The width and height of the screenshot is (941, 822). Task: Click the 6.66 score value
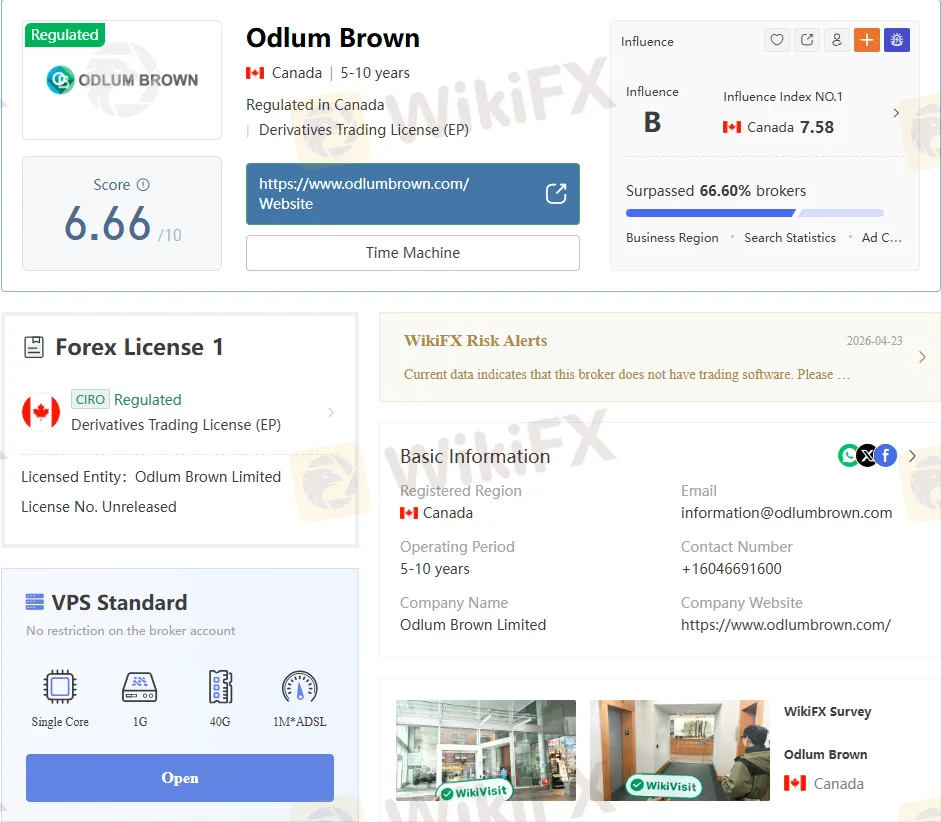tap(107, 223)
